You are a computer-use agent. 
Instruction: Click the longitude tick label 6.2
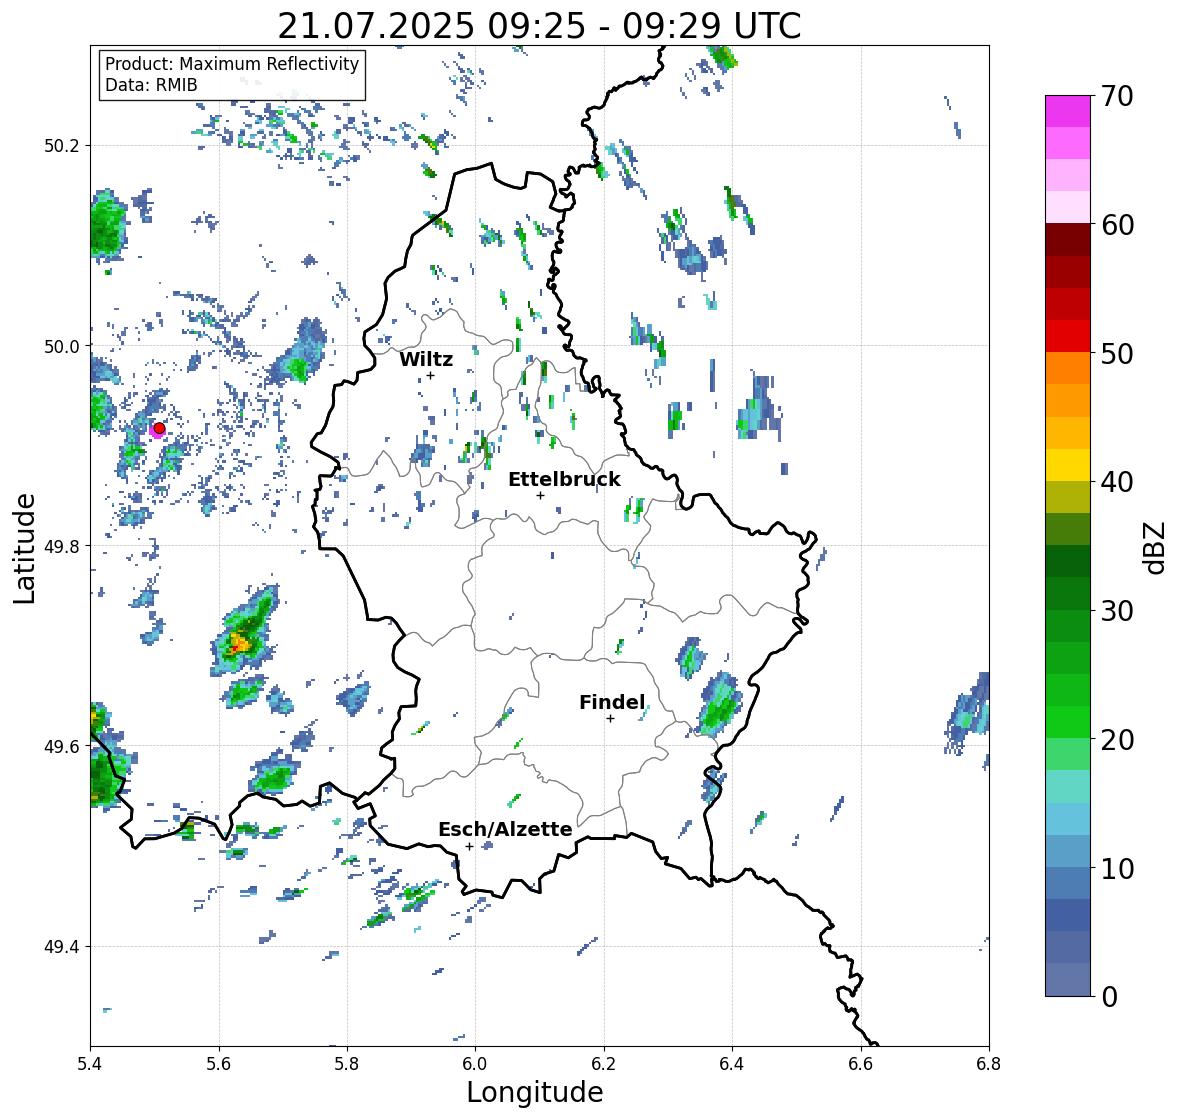click(x=604, y=1064)
